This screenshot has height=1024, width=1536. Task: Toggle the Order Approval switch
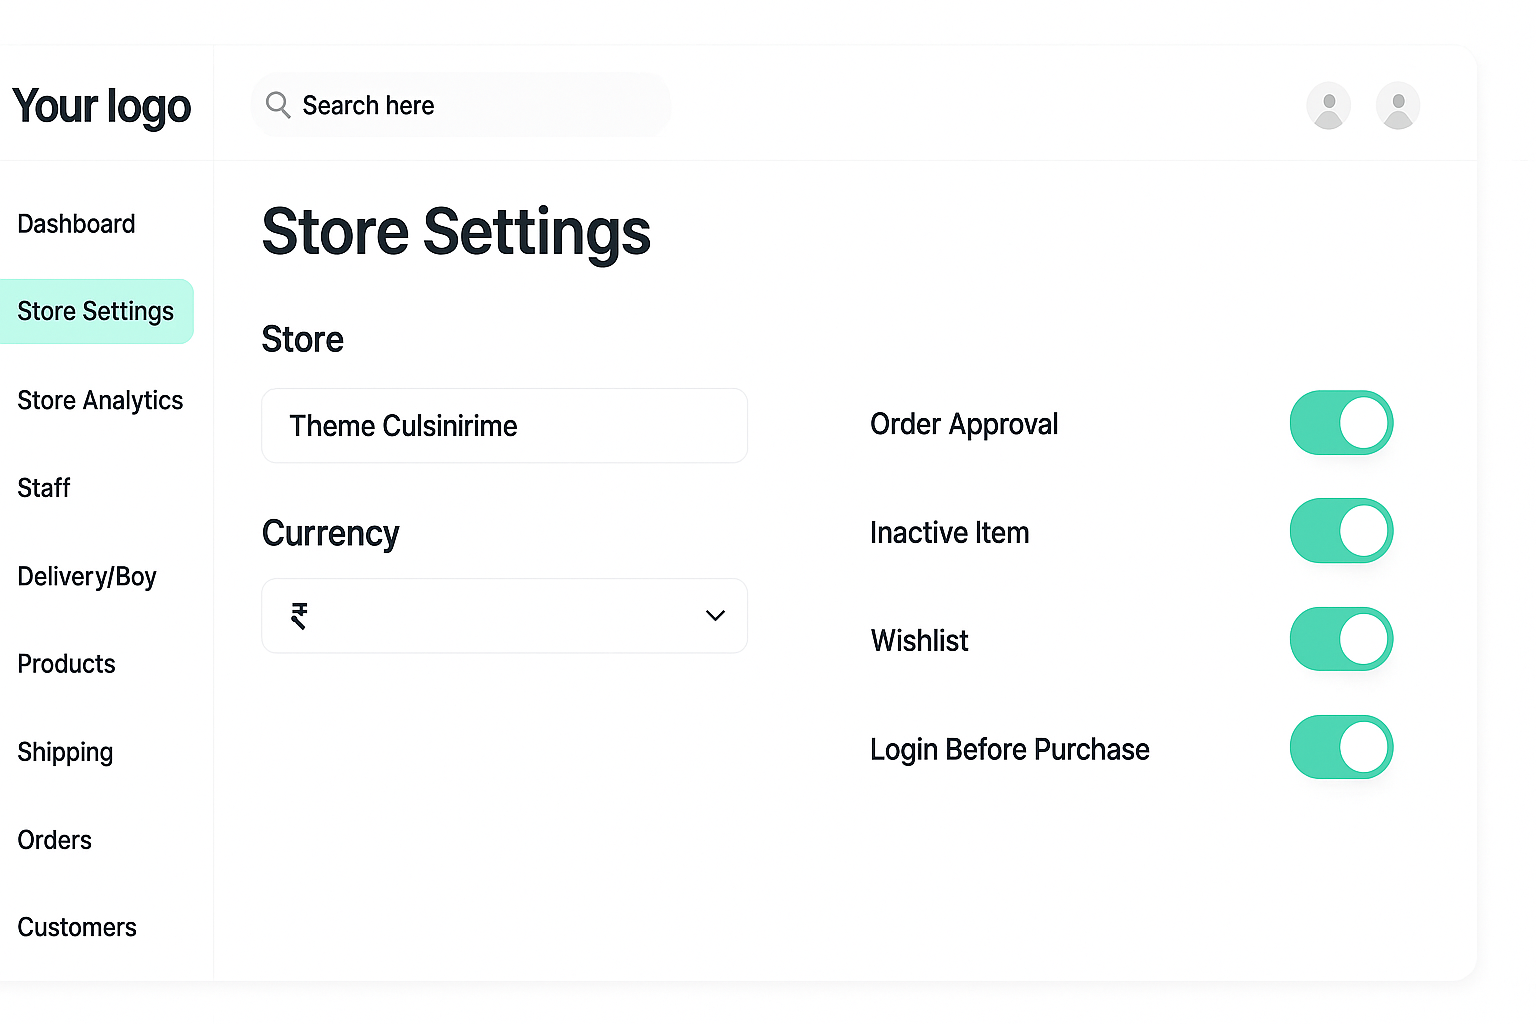pos(1341,423)
